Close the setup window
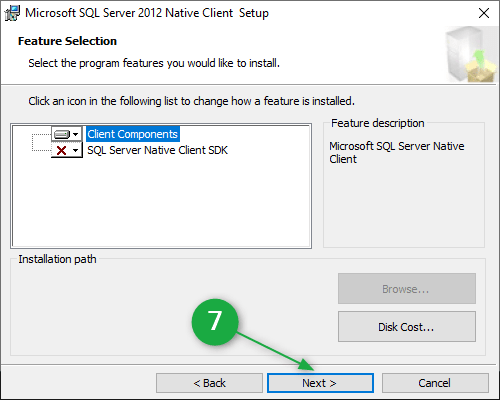This screenshot has width=500, height=400. pos(484,13)
